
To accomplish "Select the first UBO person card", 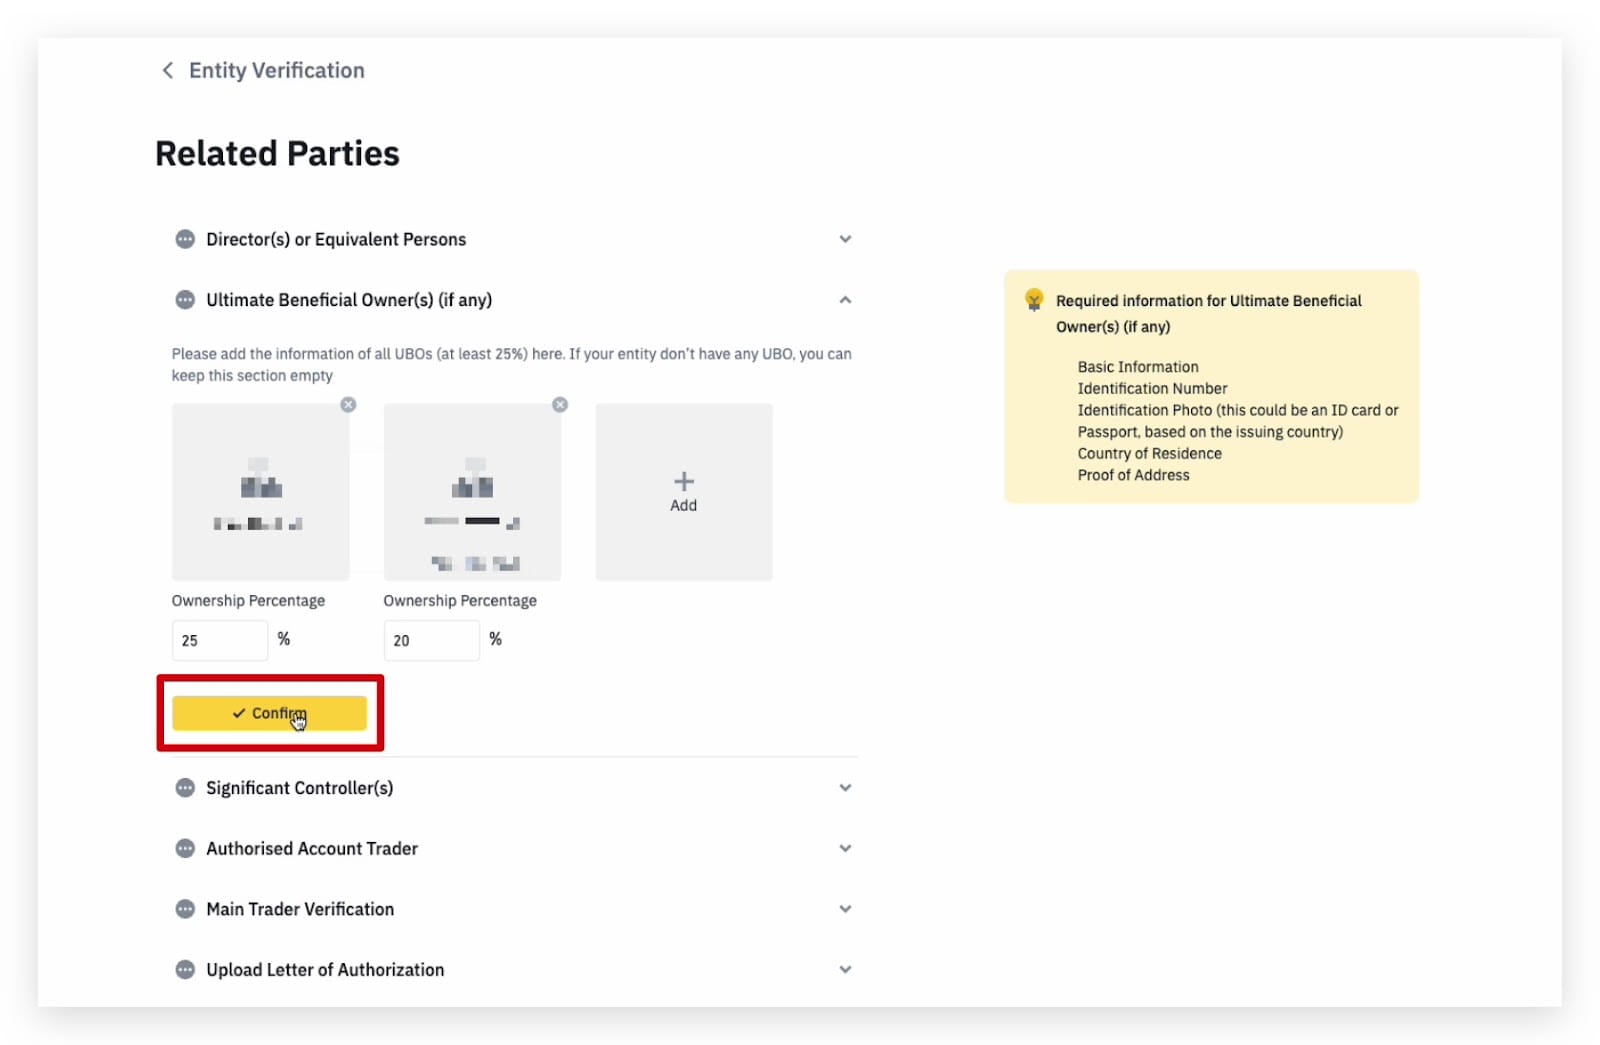I will click(260, 492).
